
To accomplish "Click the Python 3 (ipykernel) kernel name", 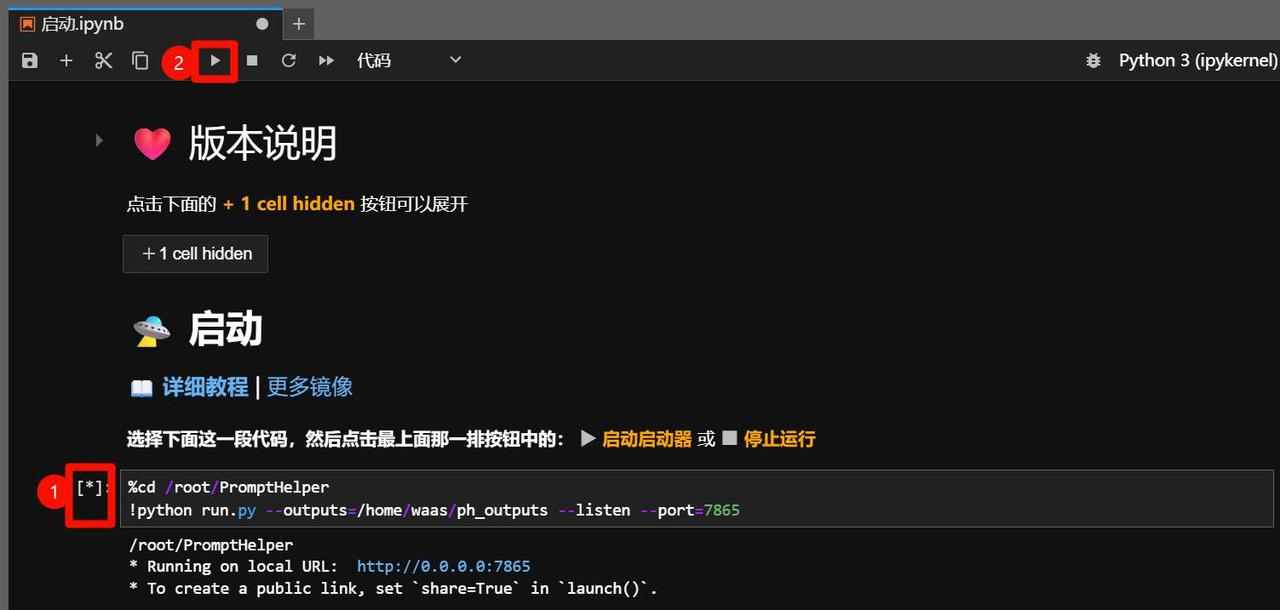I will [1197, 61].
